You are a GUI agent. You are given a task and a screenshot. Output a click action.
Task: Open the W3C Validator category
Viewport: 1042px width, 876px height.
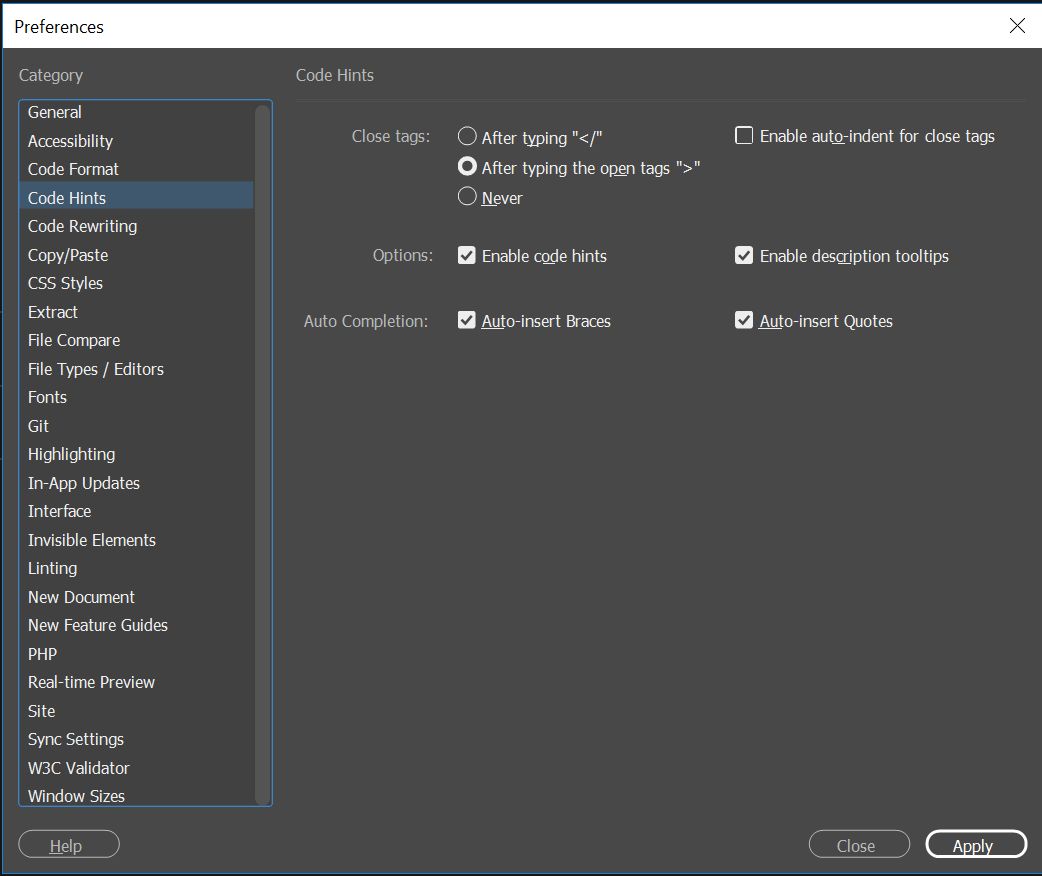pyautogui.click(x=78, y=768)
